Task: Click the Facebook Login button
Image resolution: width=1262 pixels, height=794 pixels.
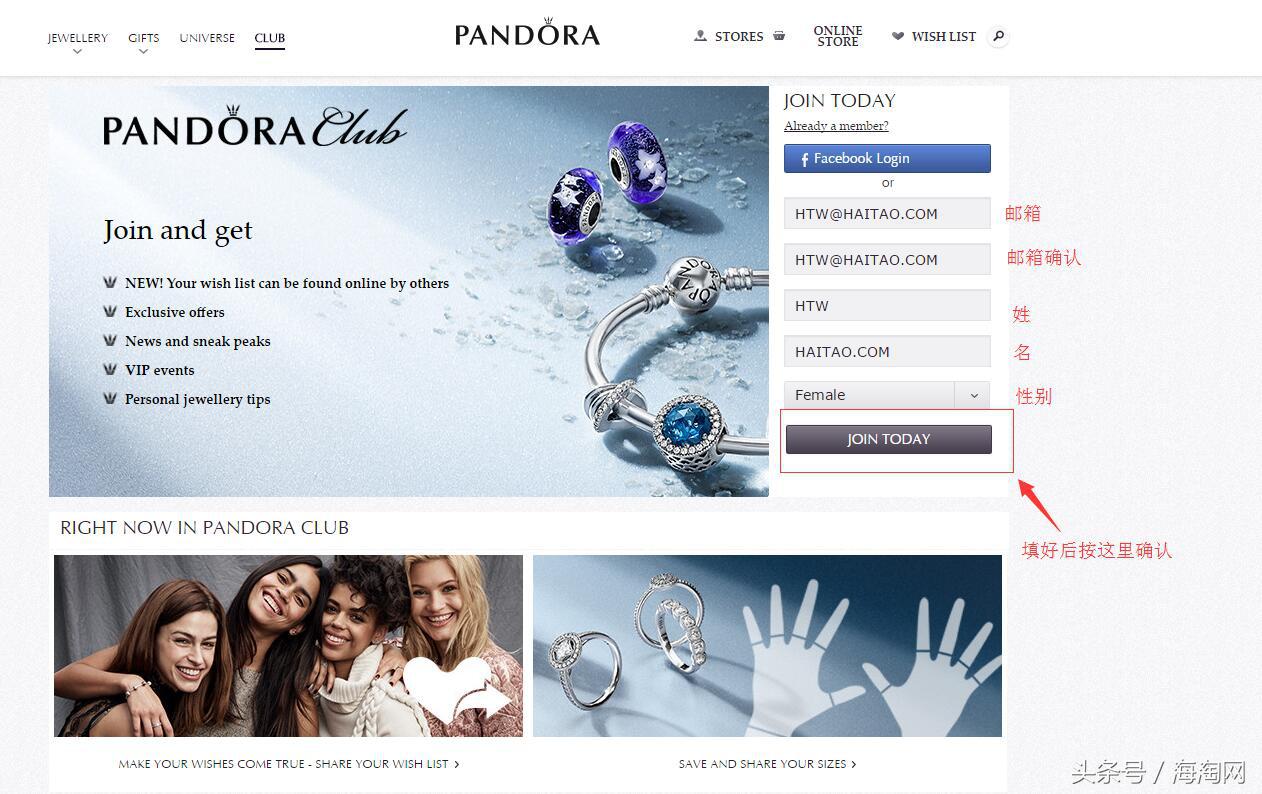Action: (x=887, y=158)
